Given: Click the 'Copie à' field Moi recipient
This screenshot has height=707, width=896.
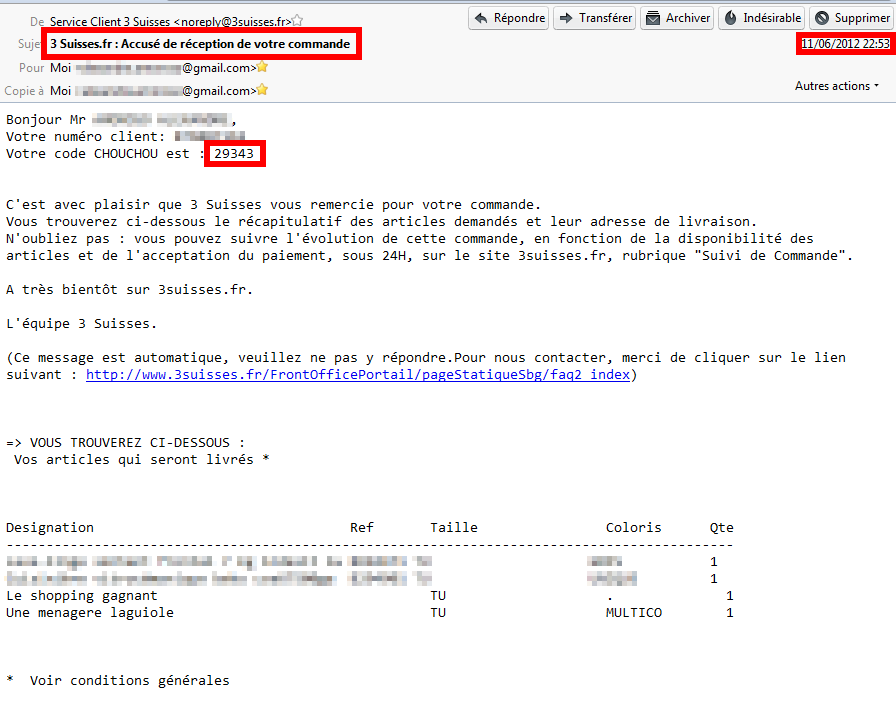Looking at the screenshot, I should [153, 91].
